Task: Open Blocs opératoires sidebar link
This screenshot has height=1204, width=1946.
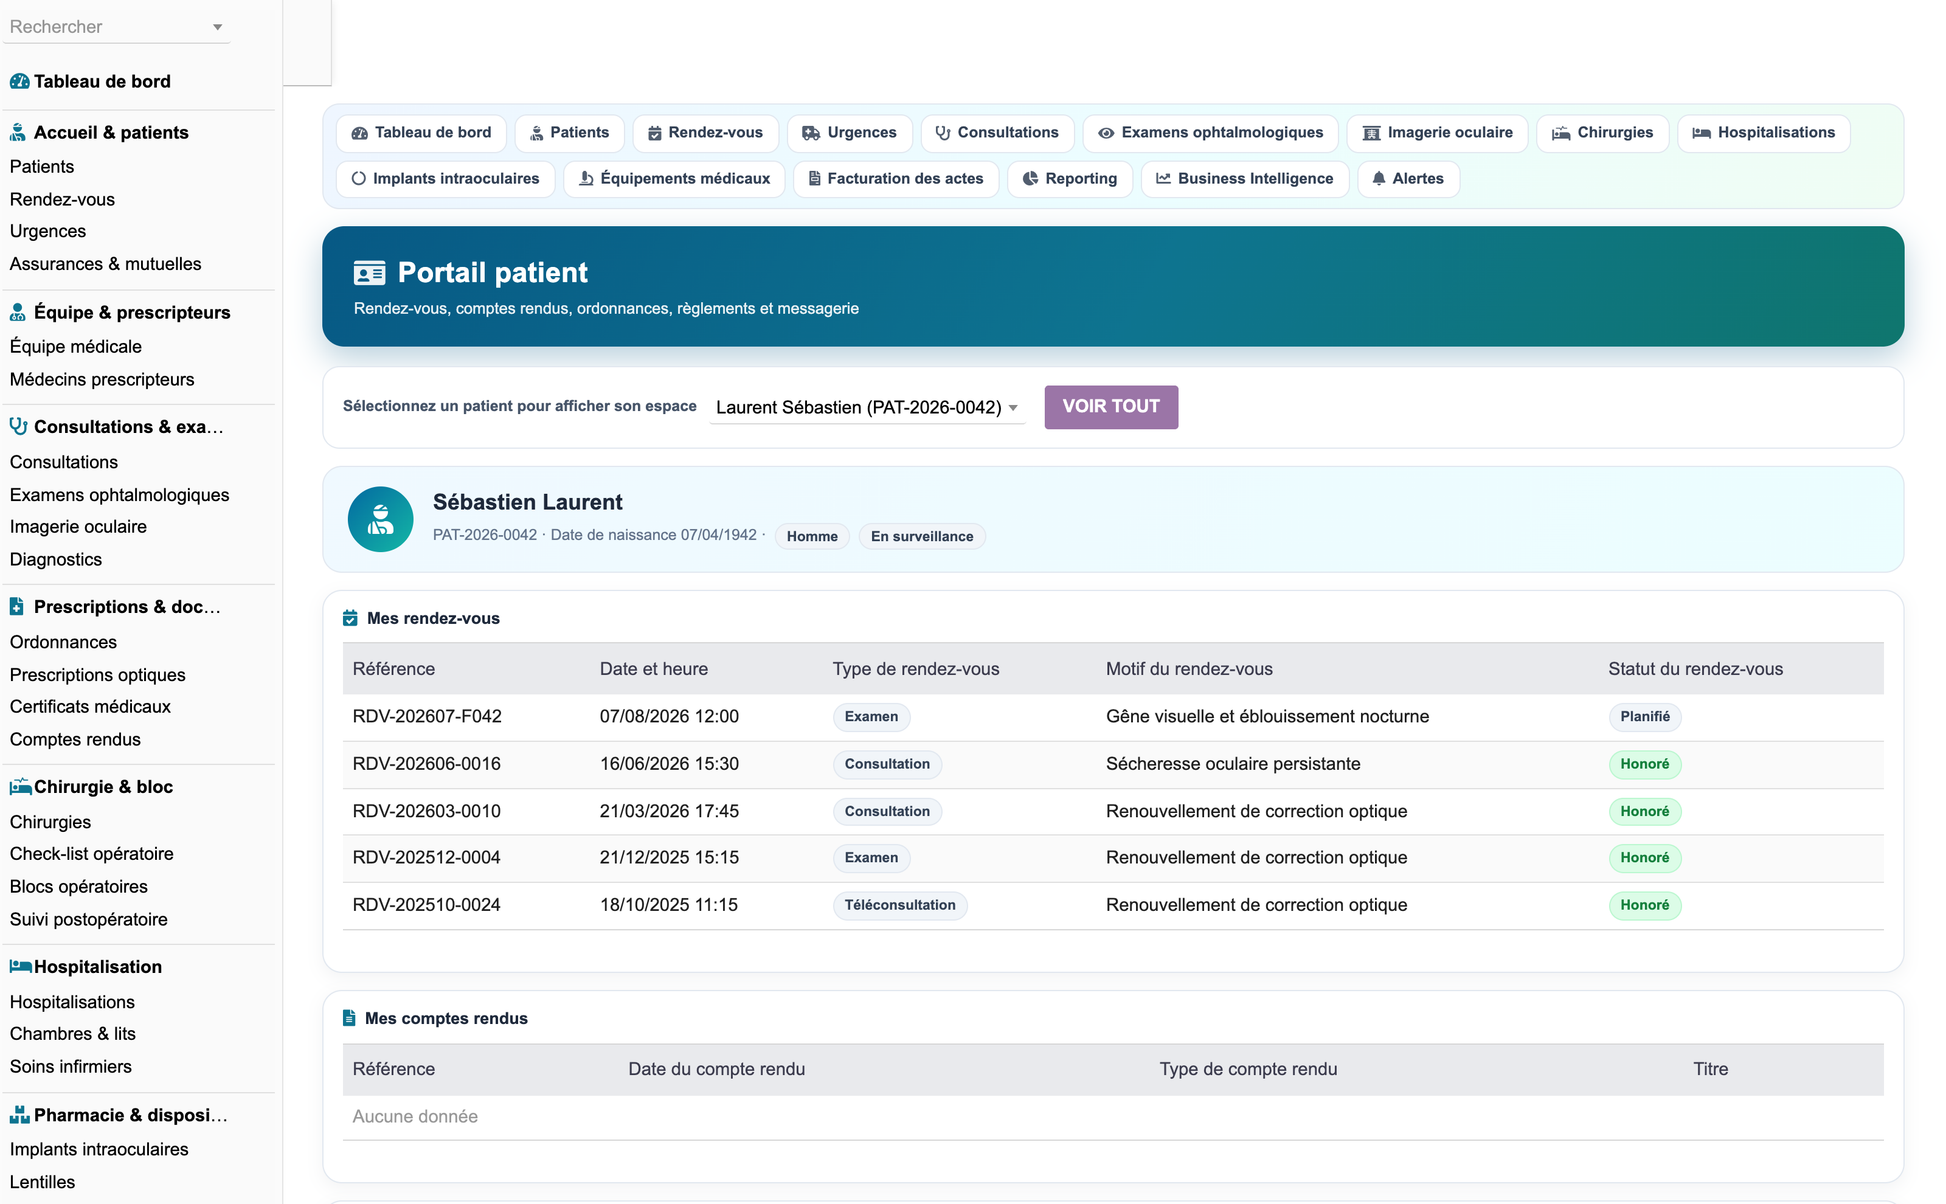Action: coord(78,887)
